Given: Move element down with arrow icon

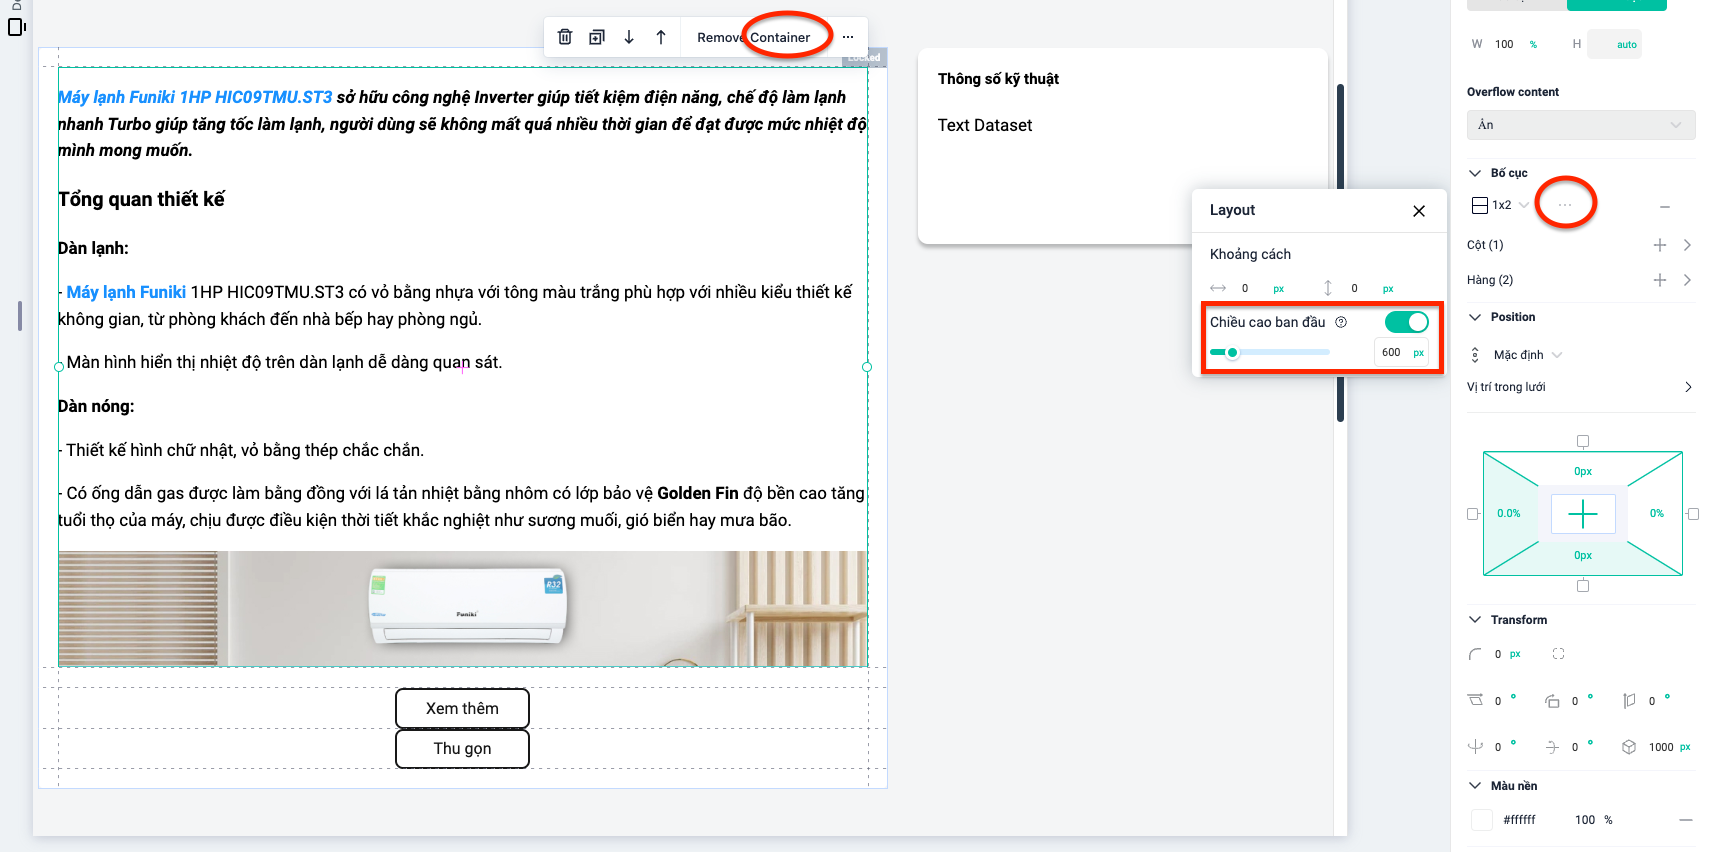Looking at the screenshot, I should click(x=629, y=37).
